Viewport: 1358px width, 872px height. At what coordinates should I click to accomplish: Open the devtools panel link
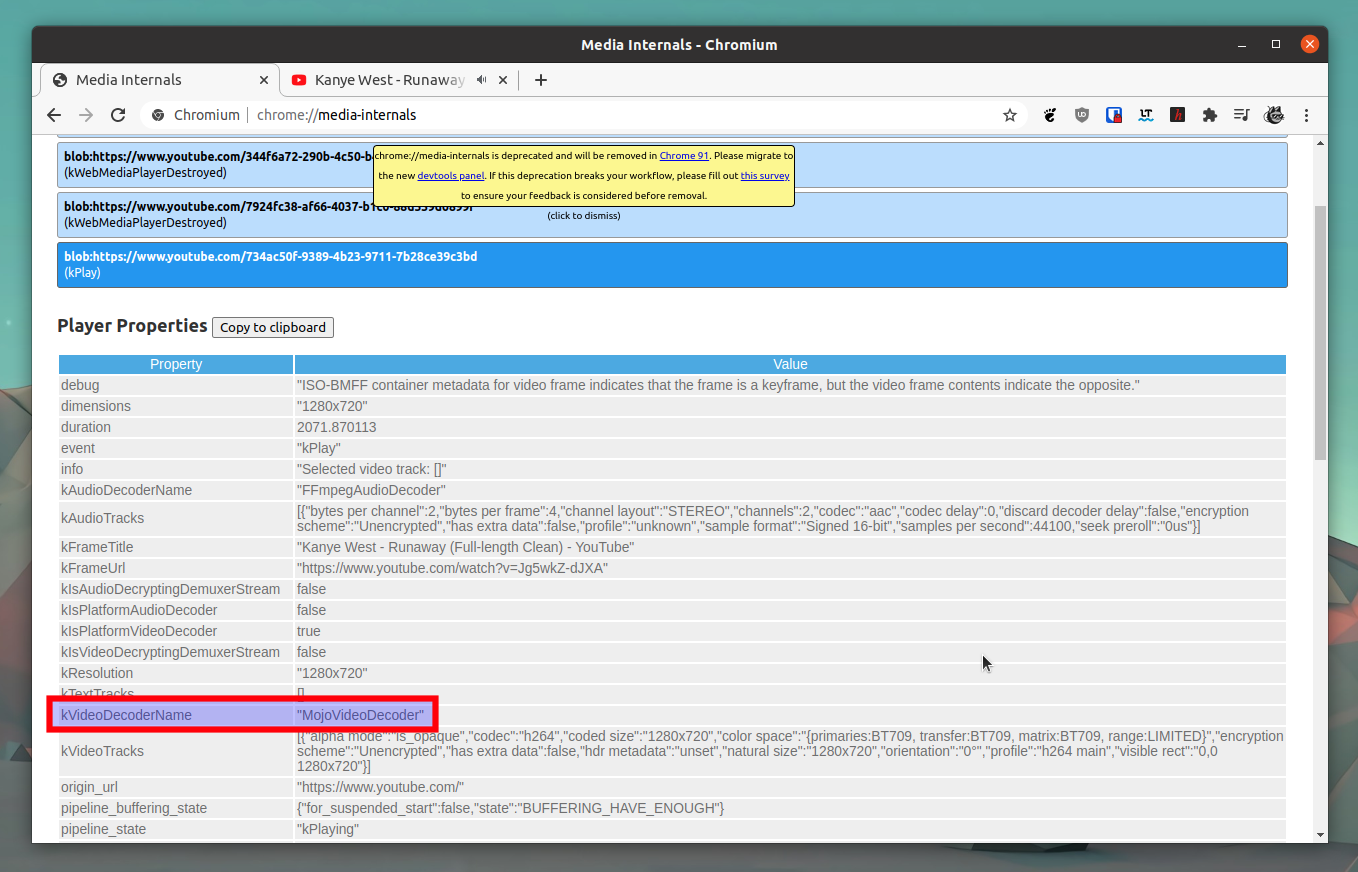[451, 175]
